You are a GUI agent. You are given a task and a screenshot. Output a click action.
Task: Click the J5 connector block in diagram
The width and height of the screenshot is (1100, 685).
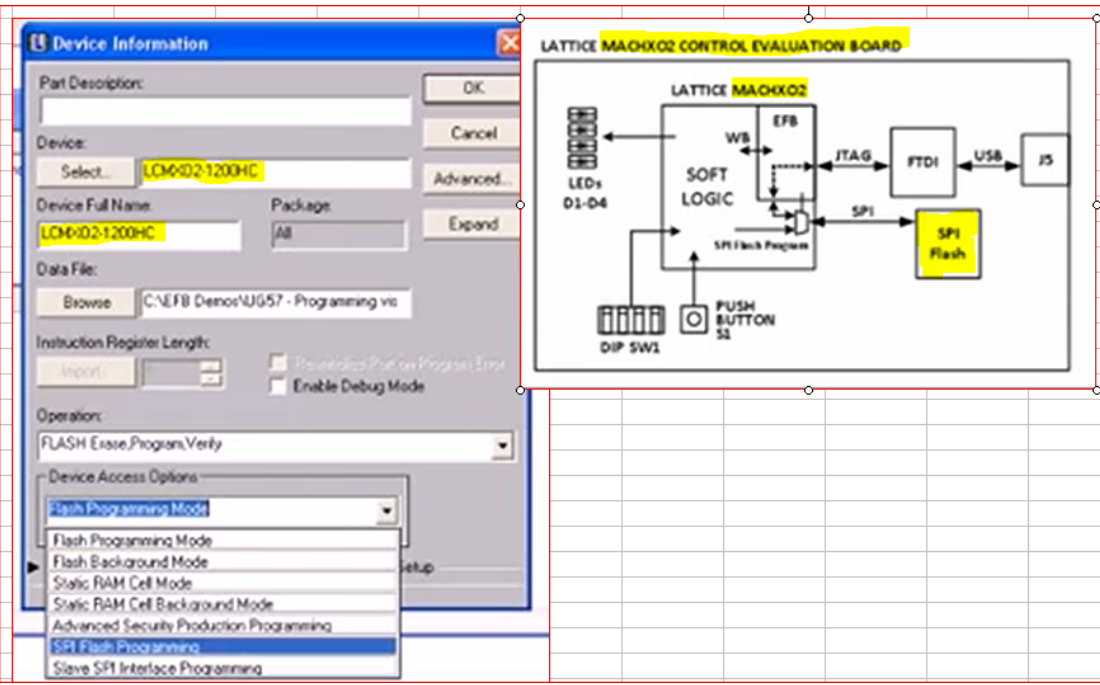tap(1045, 160)
